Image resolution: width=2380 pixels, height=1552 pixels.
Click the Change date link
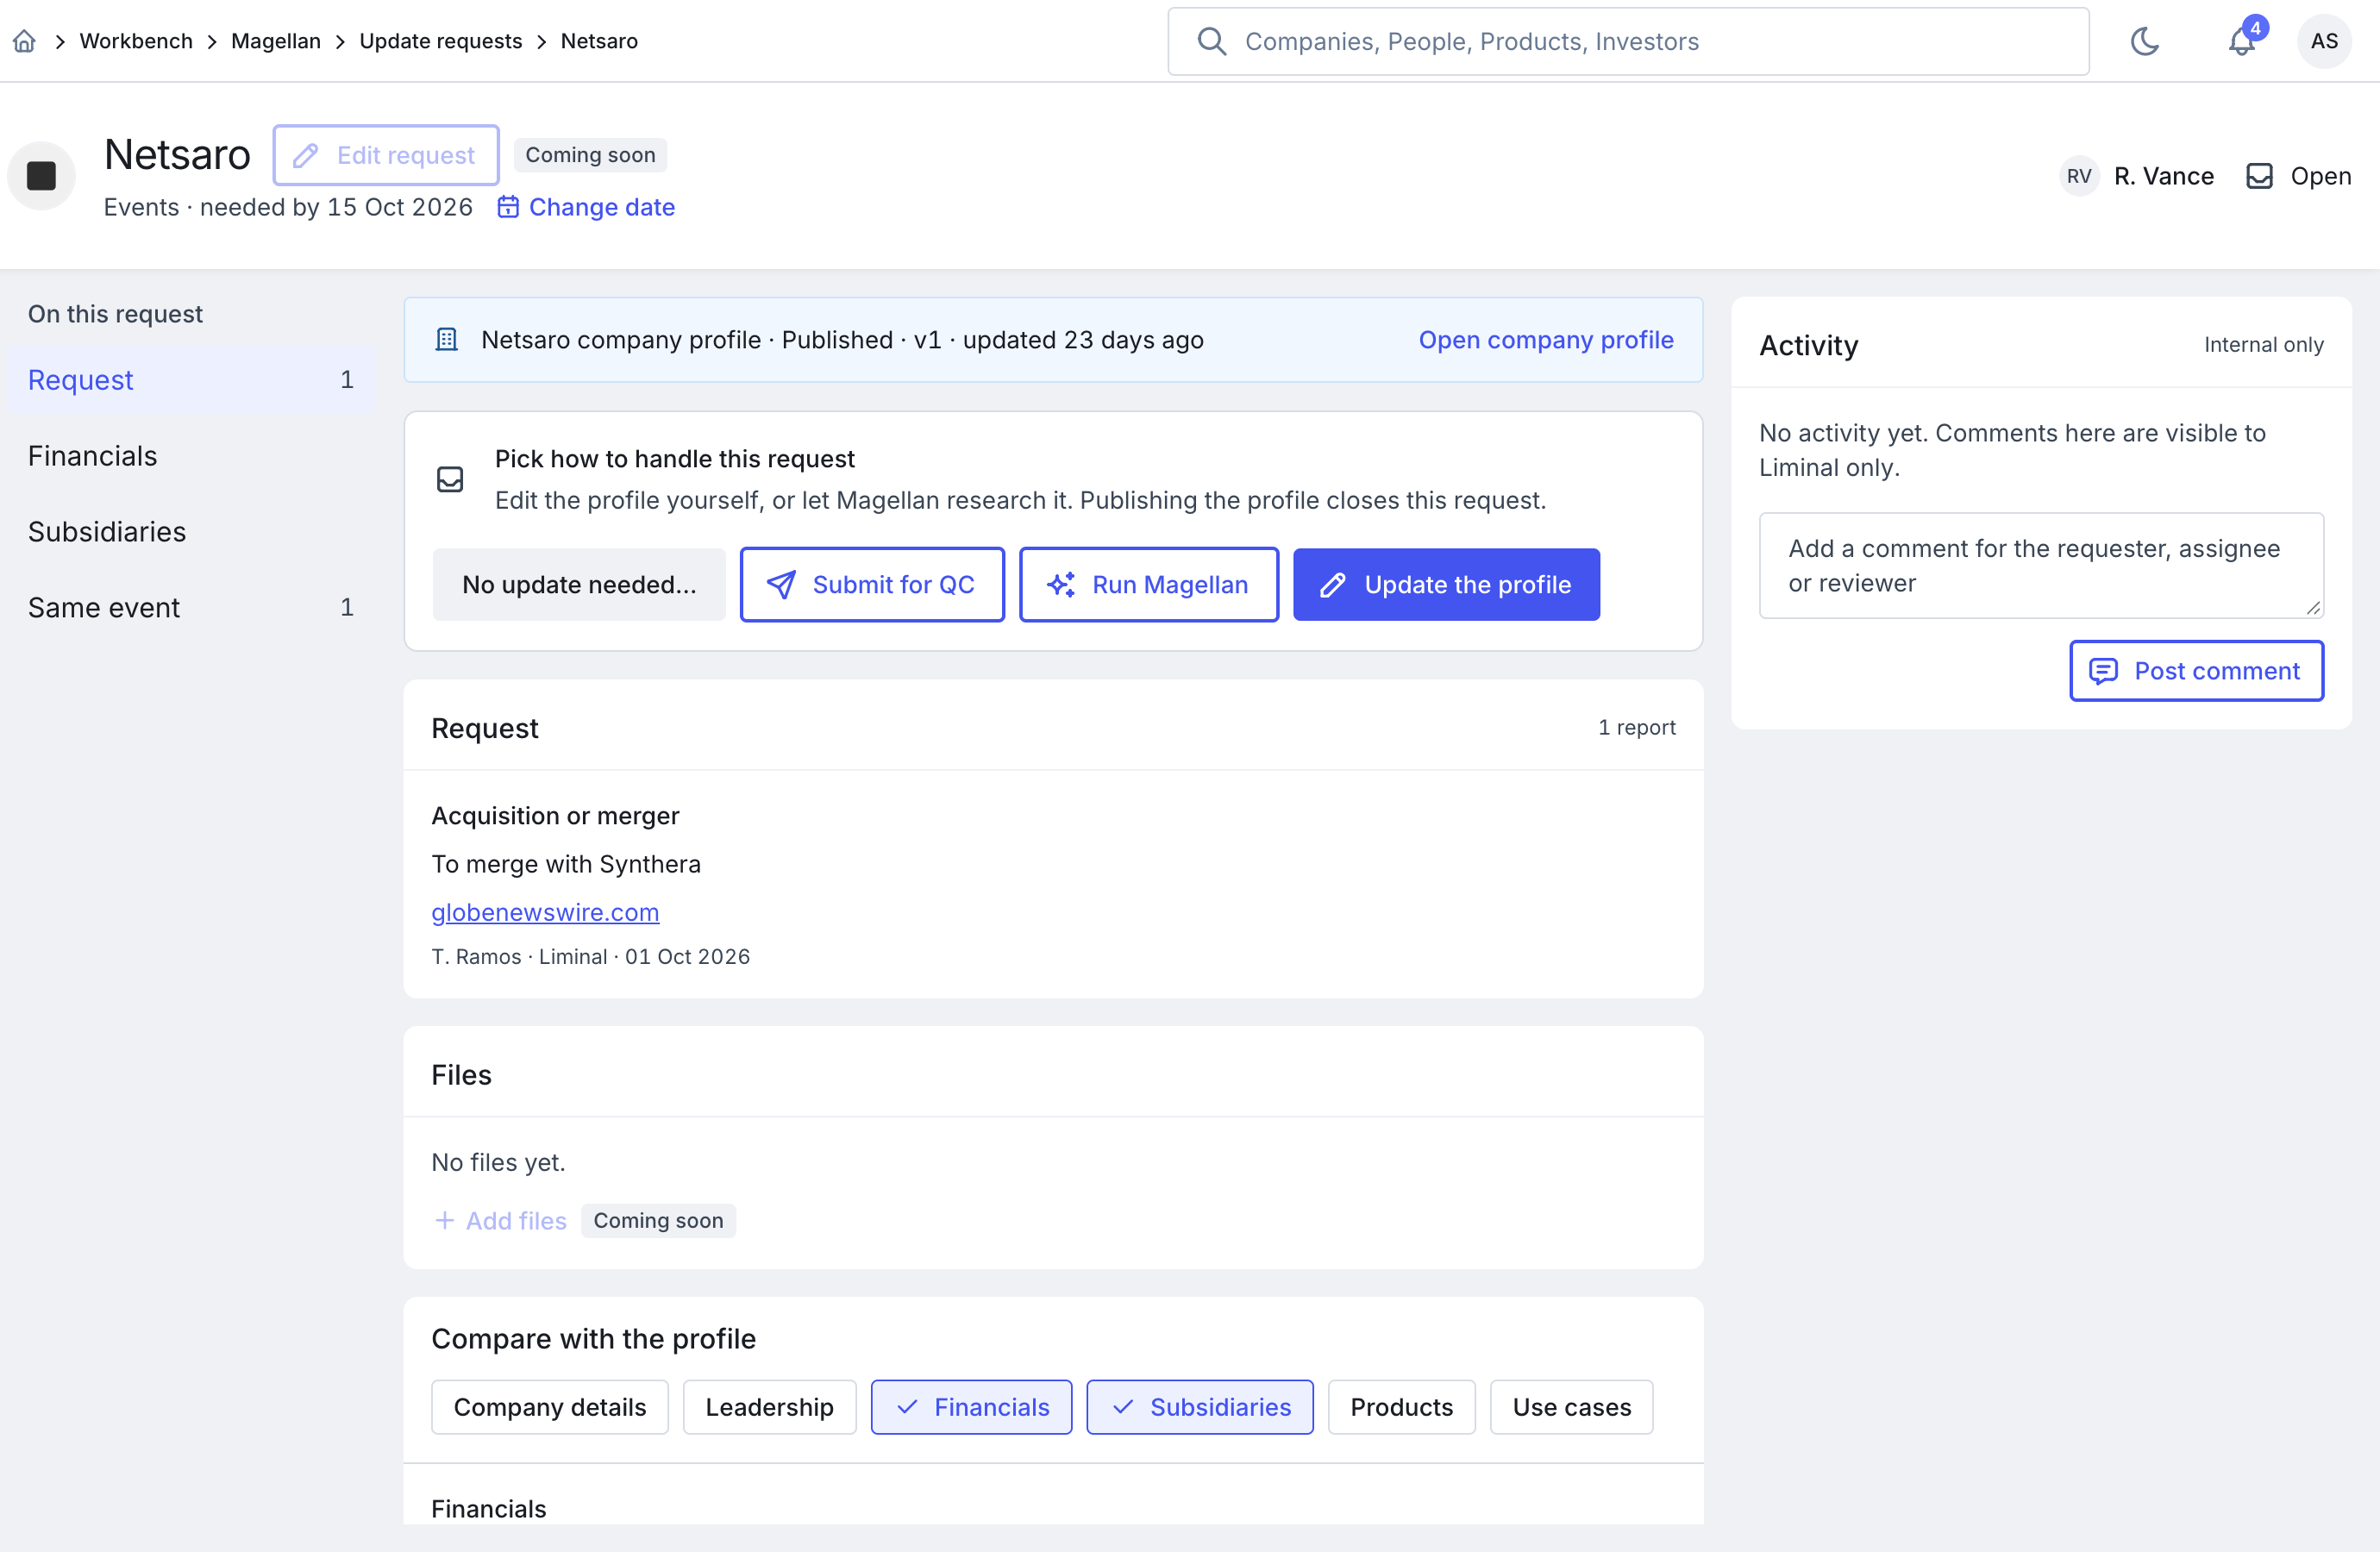[601, 207]
